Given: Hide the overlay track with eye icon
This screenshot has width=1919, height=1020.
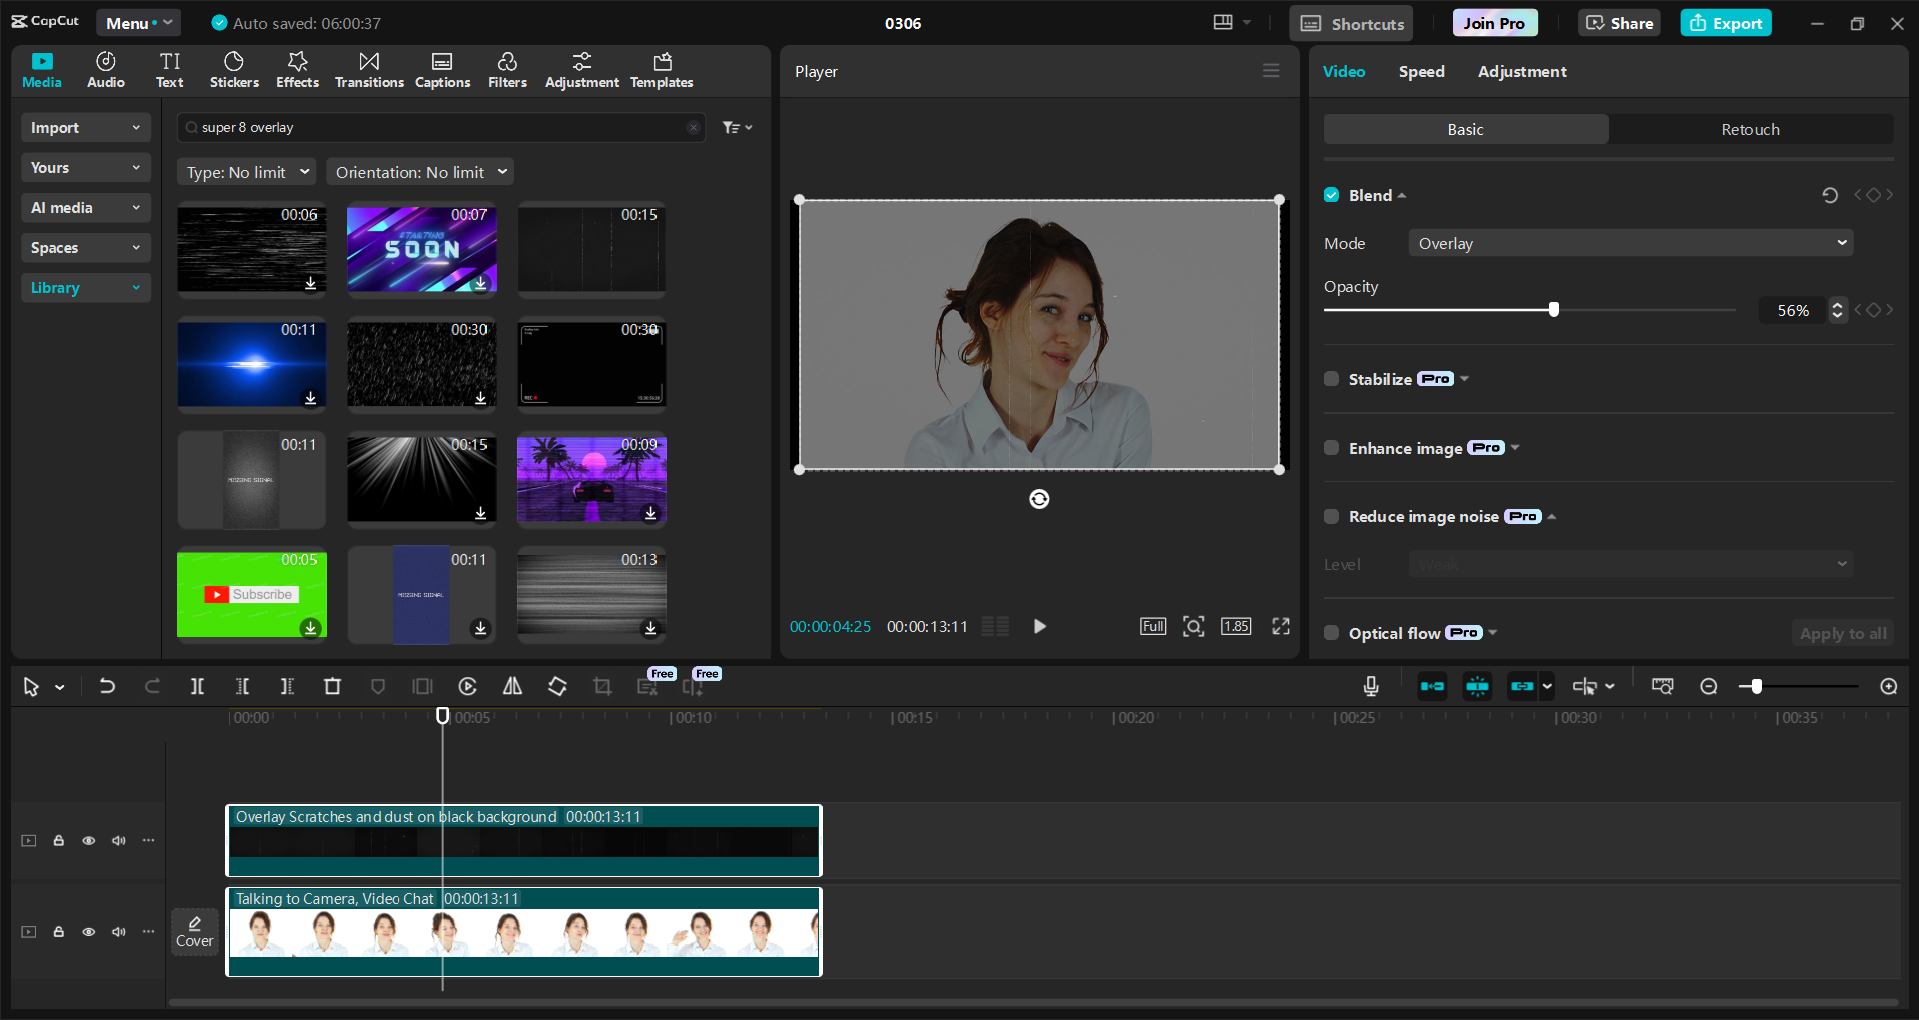Looking at the screenshot, I should click(89, 840).
